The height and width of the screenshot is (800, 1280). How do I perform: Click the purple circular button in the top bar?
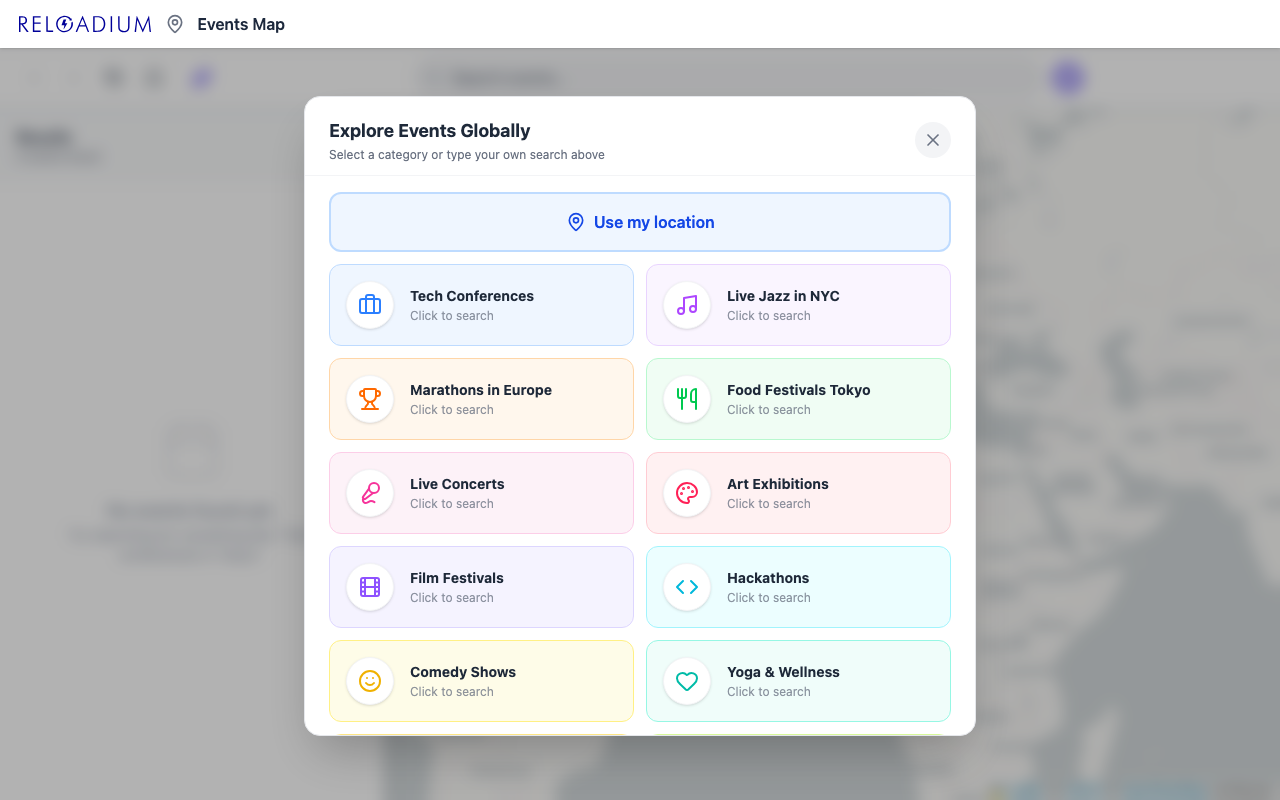pyautogui.click(x=1067, y=76)
